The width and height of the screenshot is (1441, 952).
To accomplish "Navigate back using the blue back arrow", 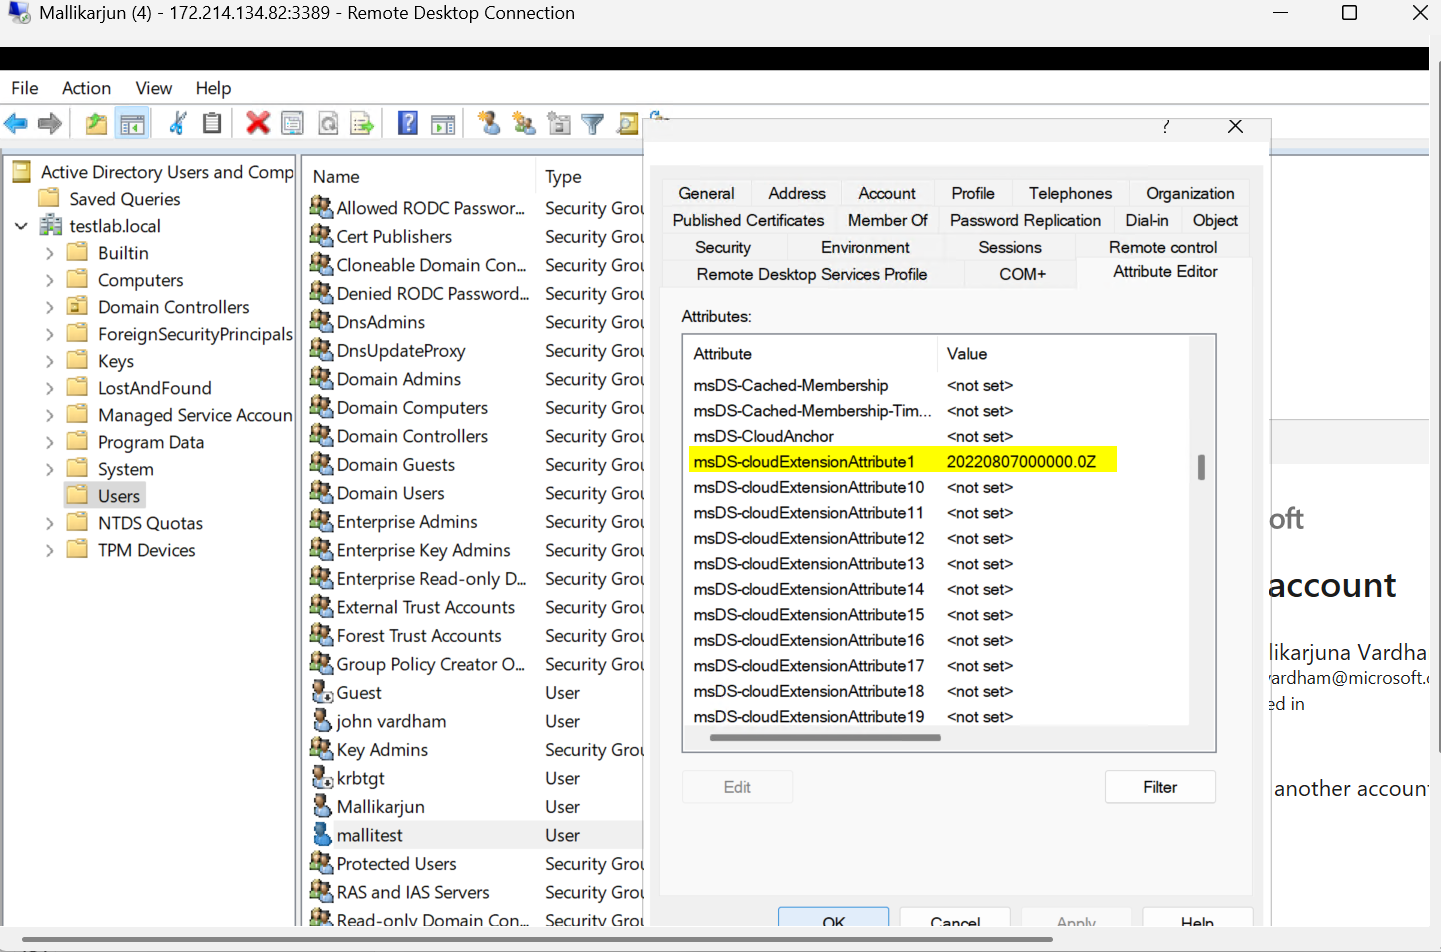I will pos(16,122).
